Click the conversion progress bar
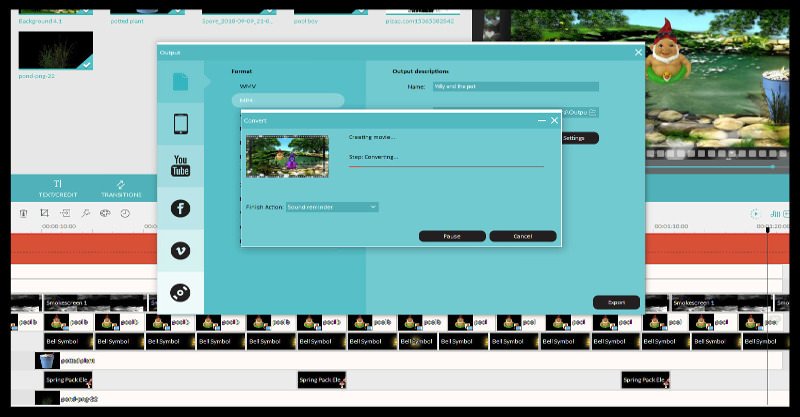Image resolution: width=800 pixels, height=417 pixels. click(x=446, y=166)
